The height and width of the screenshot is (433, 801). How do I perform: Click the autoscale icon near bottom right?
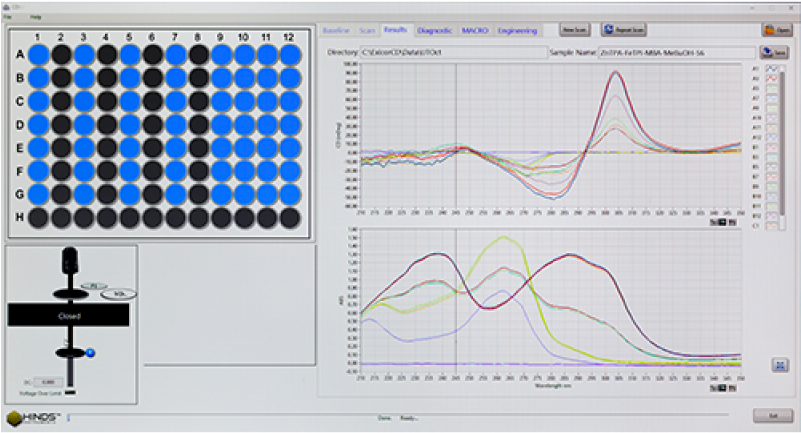pos(778,366)
